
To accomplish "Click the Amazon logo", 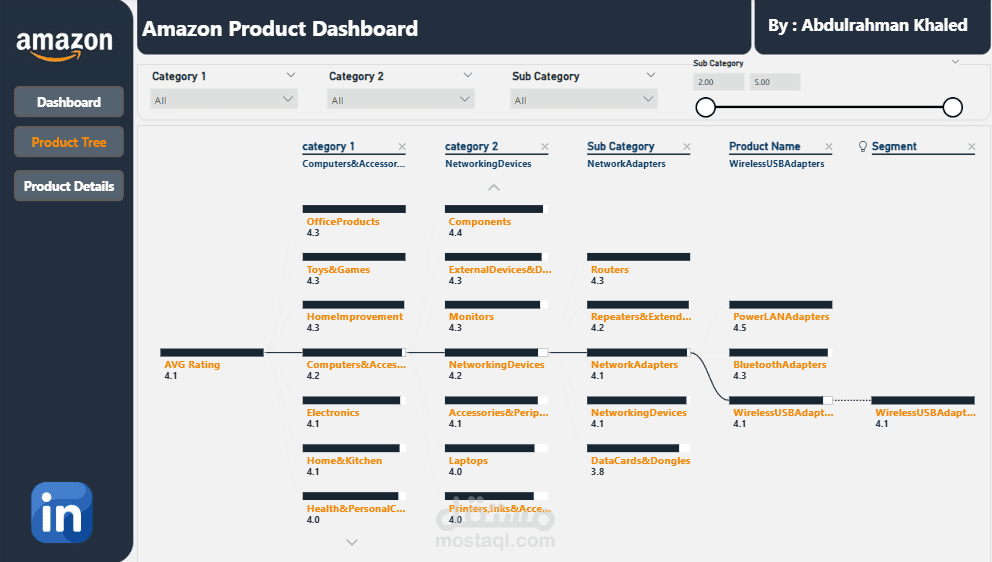I will click(65, 44).
